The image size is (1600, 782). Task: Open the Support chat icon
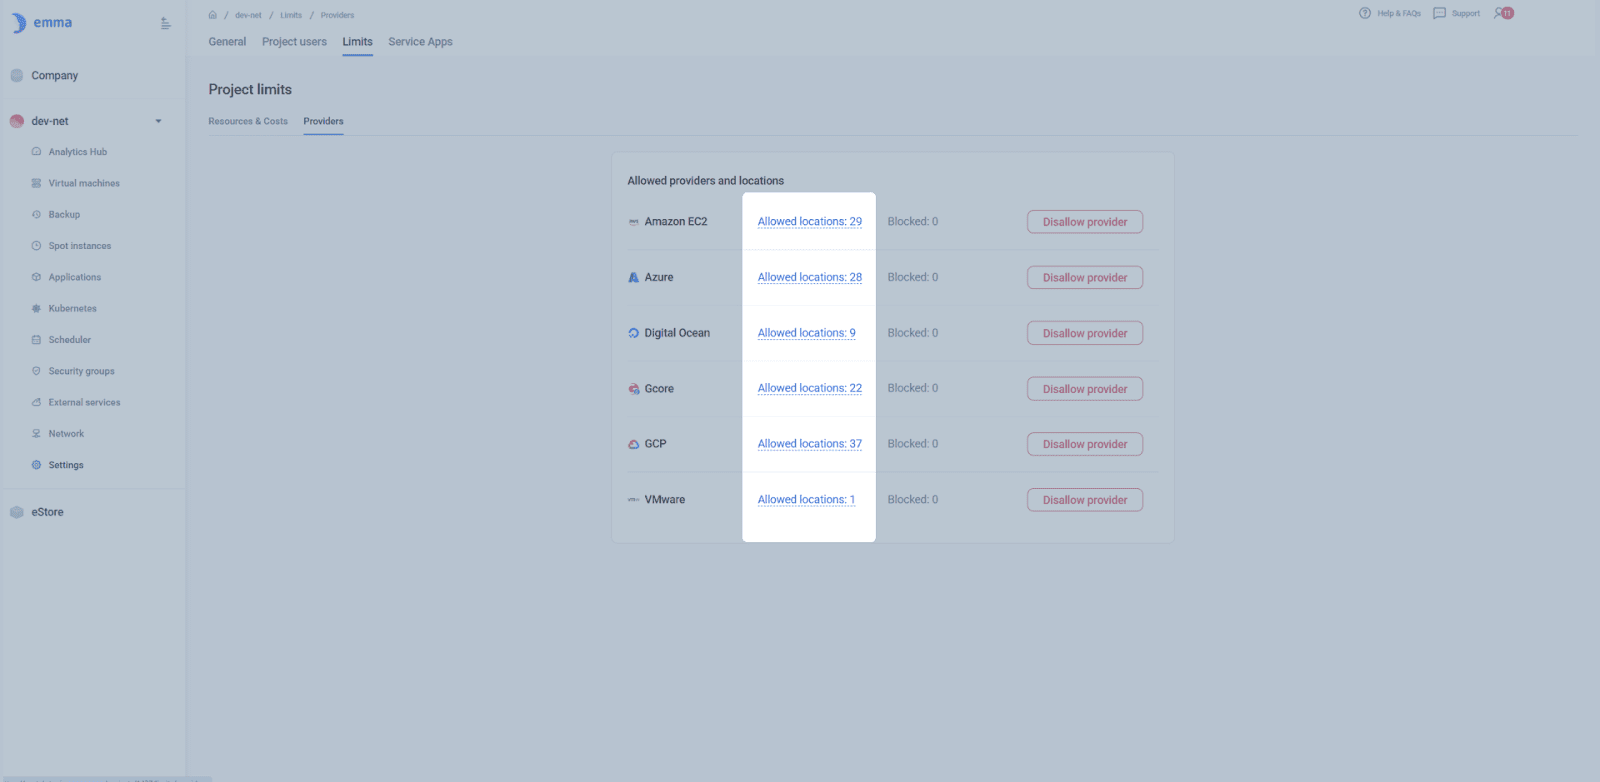tap(1440, 13)
